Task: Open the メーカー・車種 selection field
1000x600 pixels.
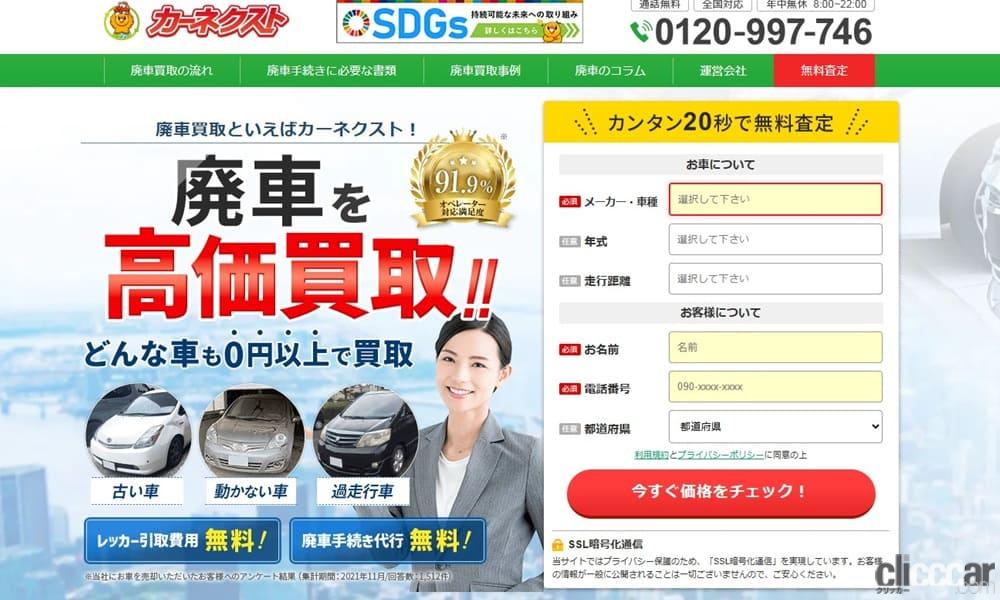Action: (776, 199)
